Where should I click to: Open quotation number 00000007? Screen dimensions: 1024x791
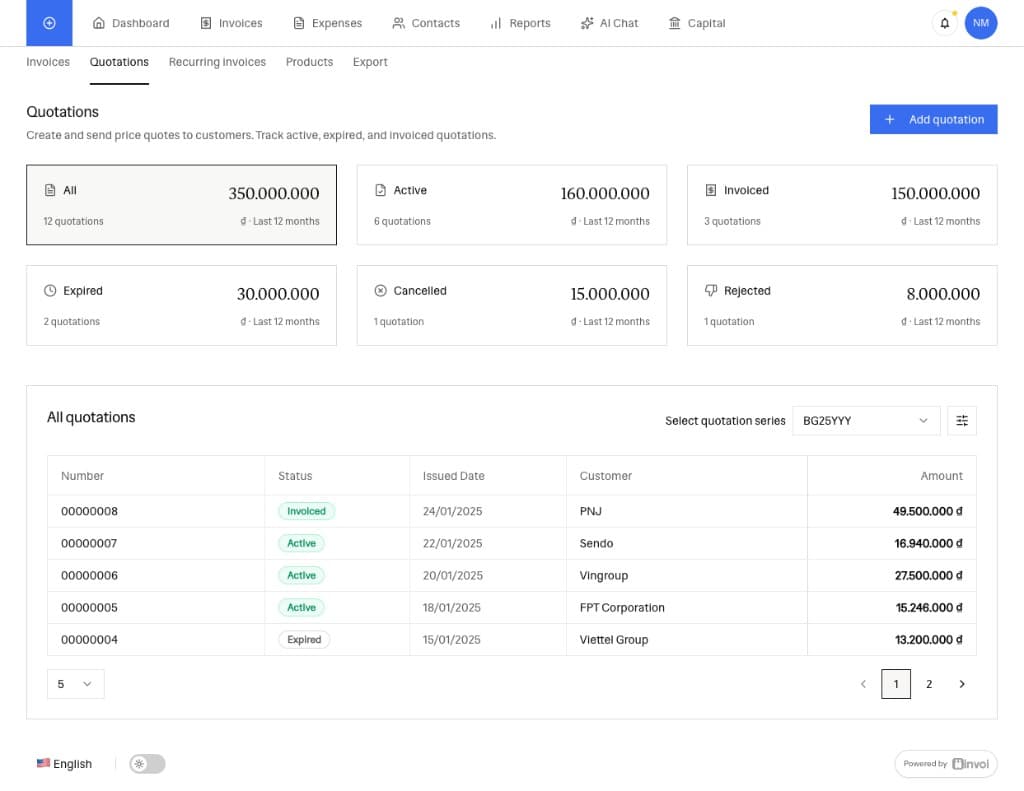coord(89,543)
